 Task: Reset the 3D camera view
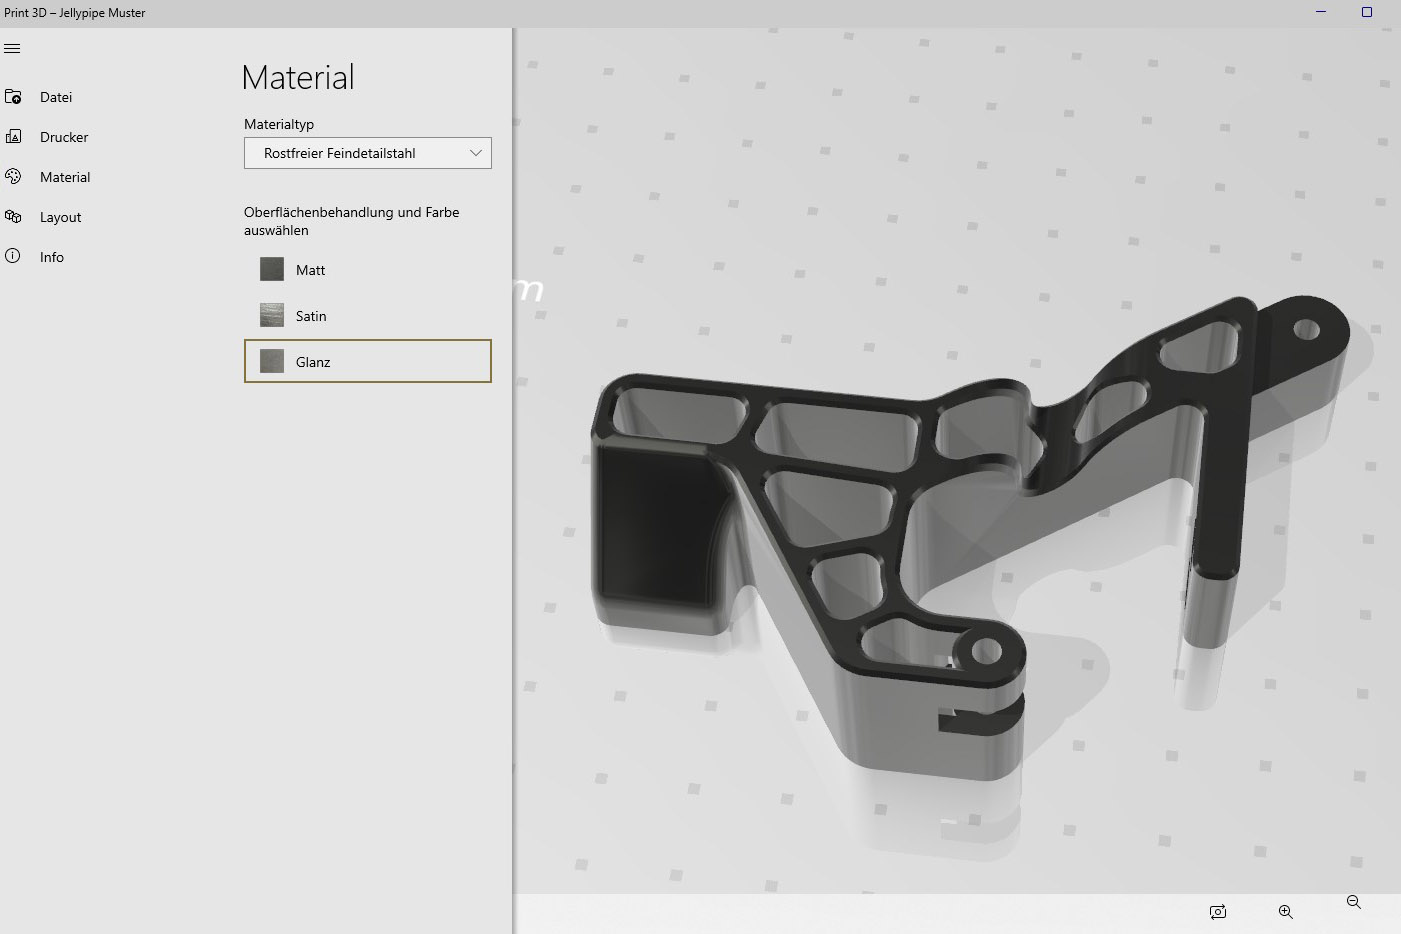click(x=1217, y=912)
